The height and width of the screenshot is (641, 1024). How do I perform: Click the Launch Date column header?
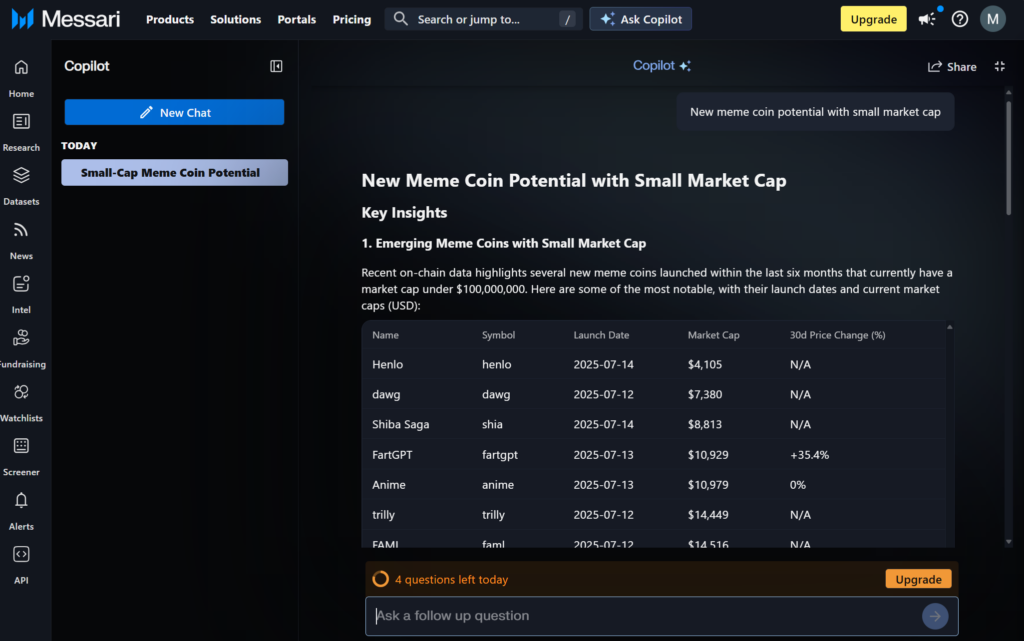(x=601, y=335)
